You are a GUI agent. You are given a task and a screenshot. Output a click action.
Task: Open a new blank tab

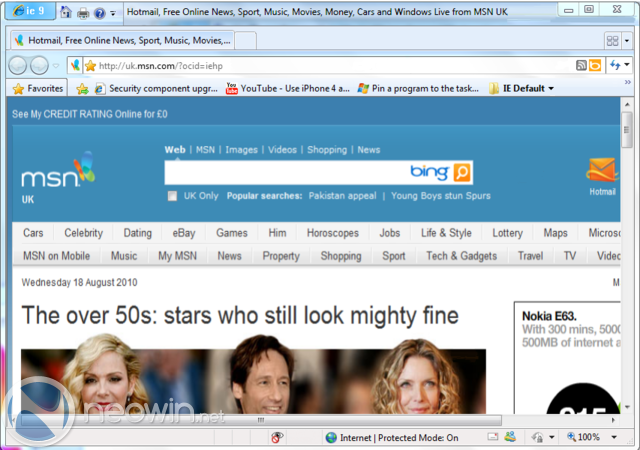point(245,41)
